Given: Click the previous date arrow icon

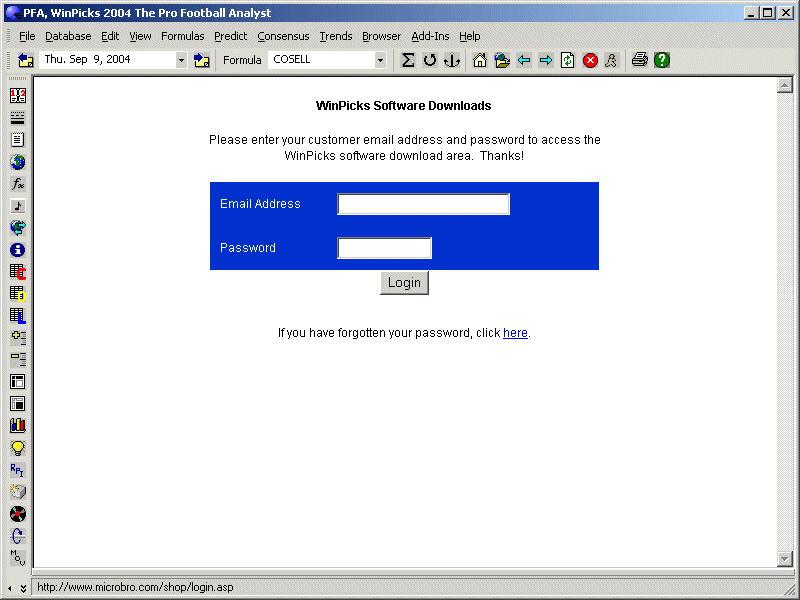Looking at the screenshot, I should click(x=26, y=60).
